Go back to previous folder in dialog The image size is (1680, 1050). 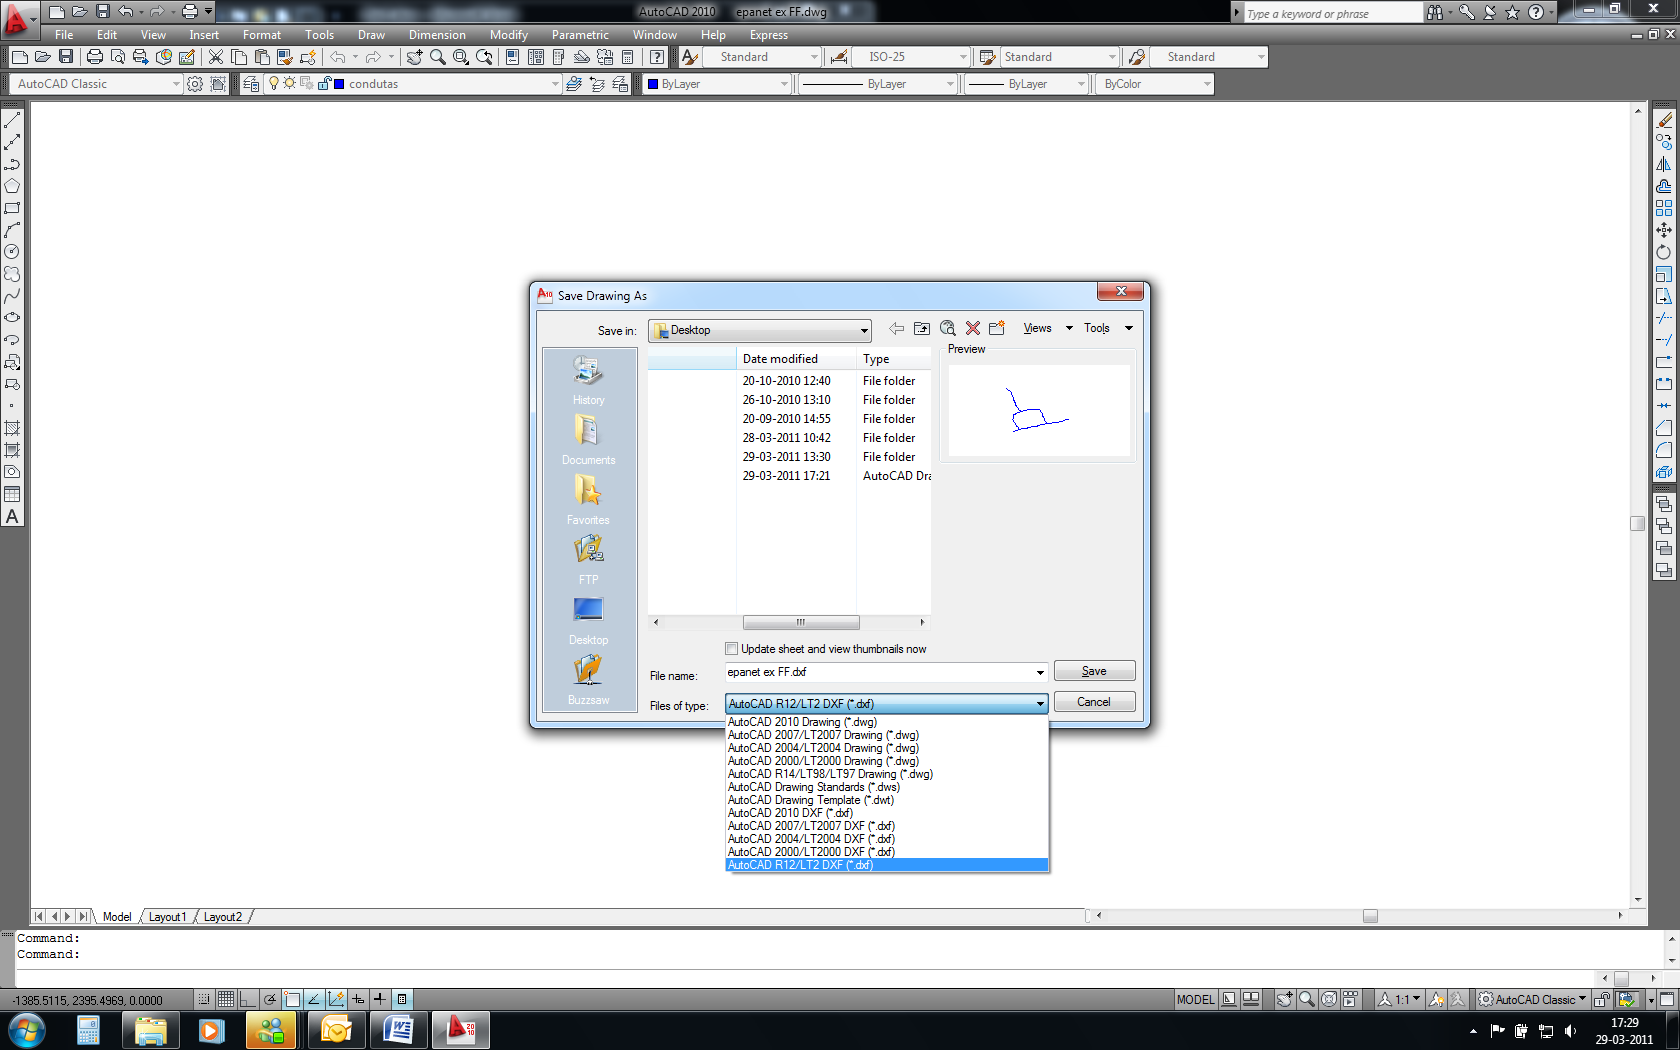point(897,328)
